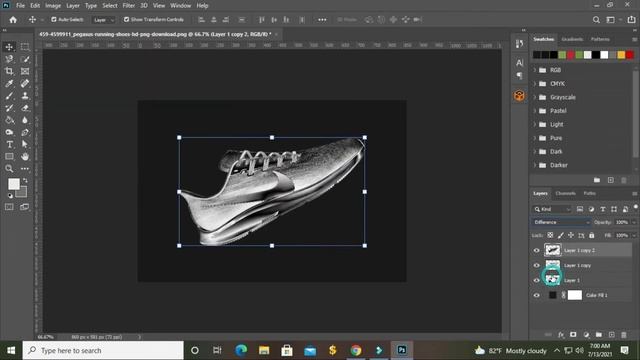Image resolution: width=640 pixels, height=360 pixels.
Task: Click the Windows search box
Action: pyautogui.click(x=103, y=351)
